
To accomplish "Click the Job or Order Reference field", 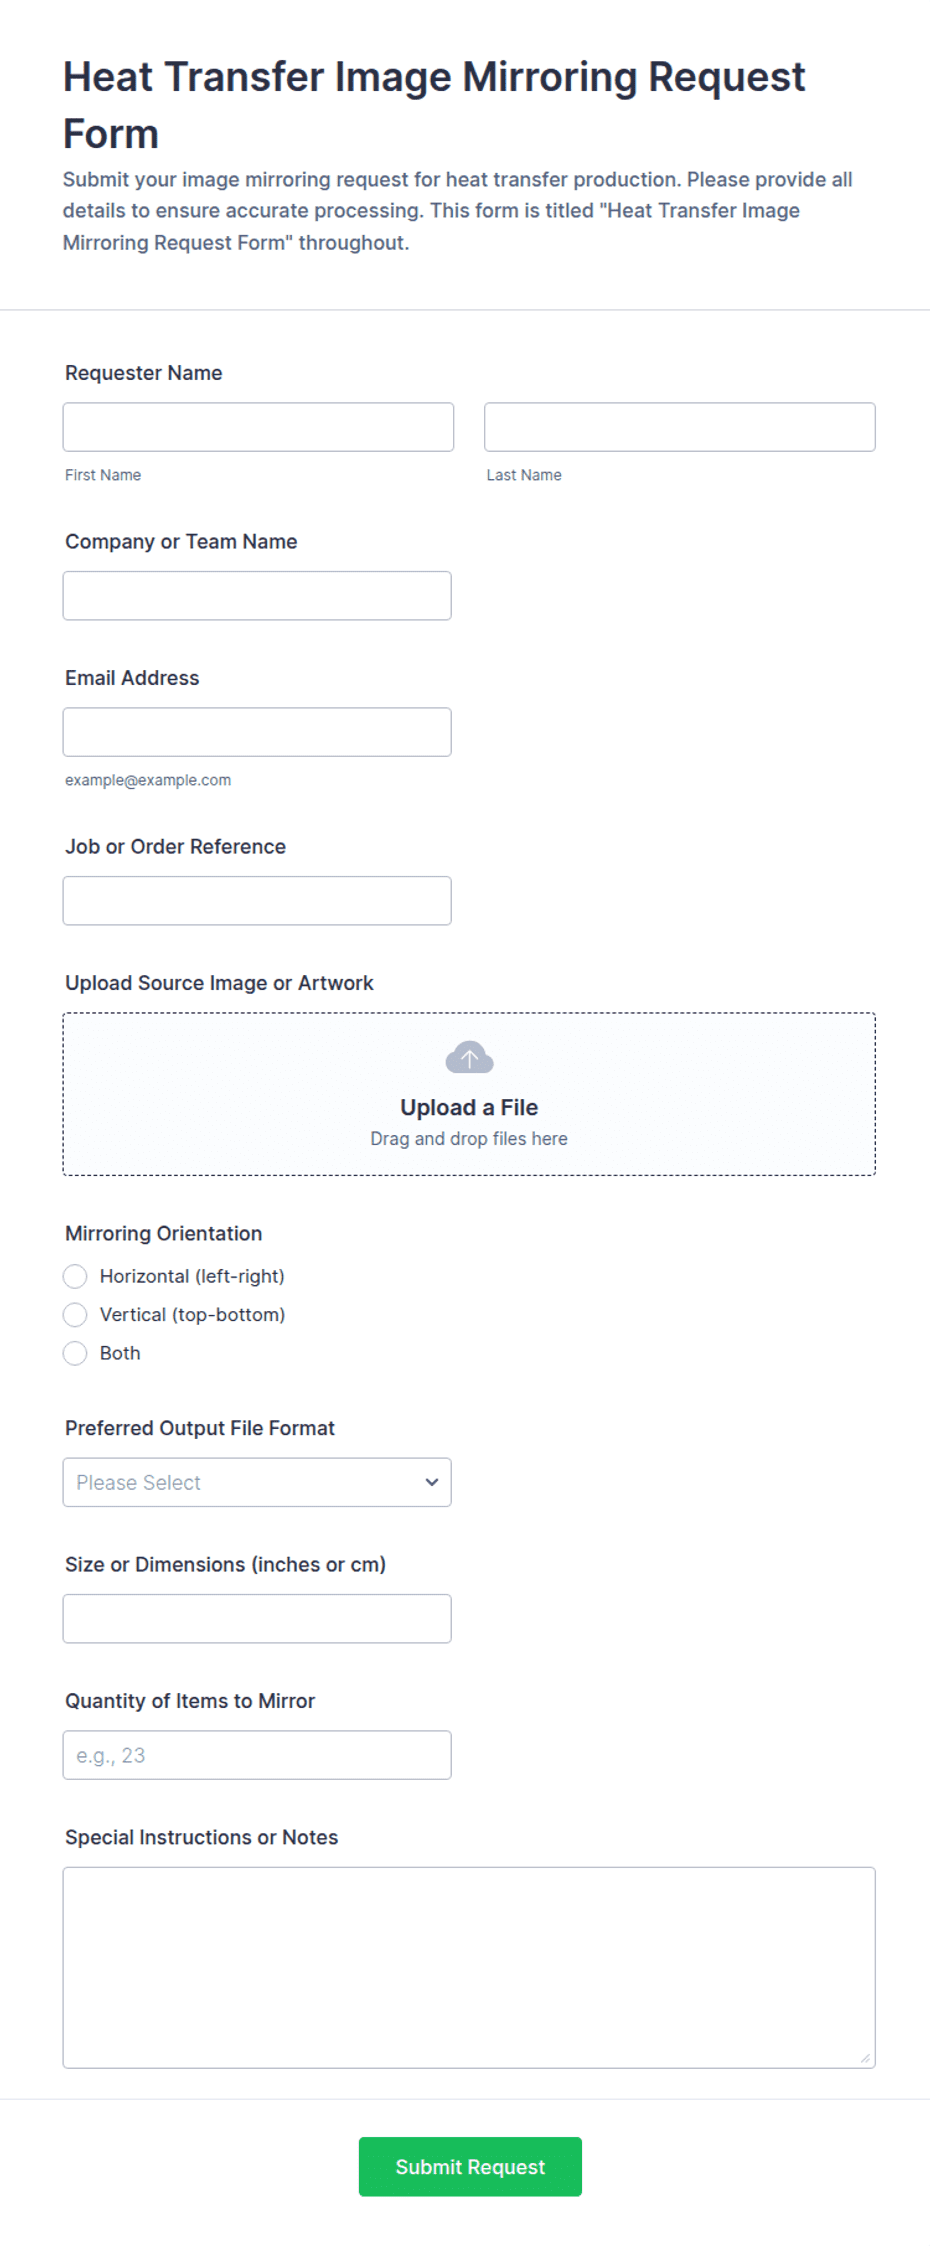I will click(x=257, y=900).
